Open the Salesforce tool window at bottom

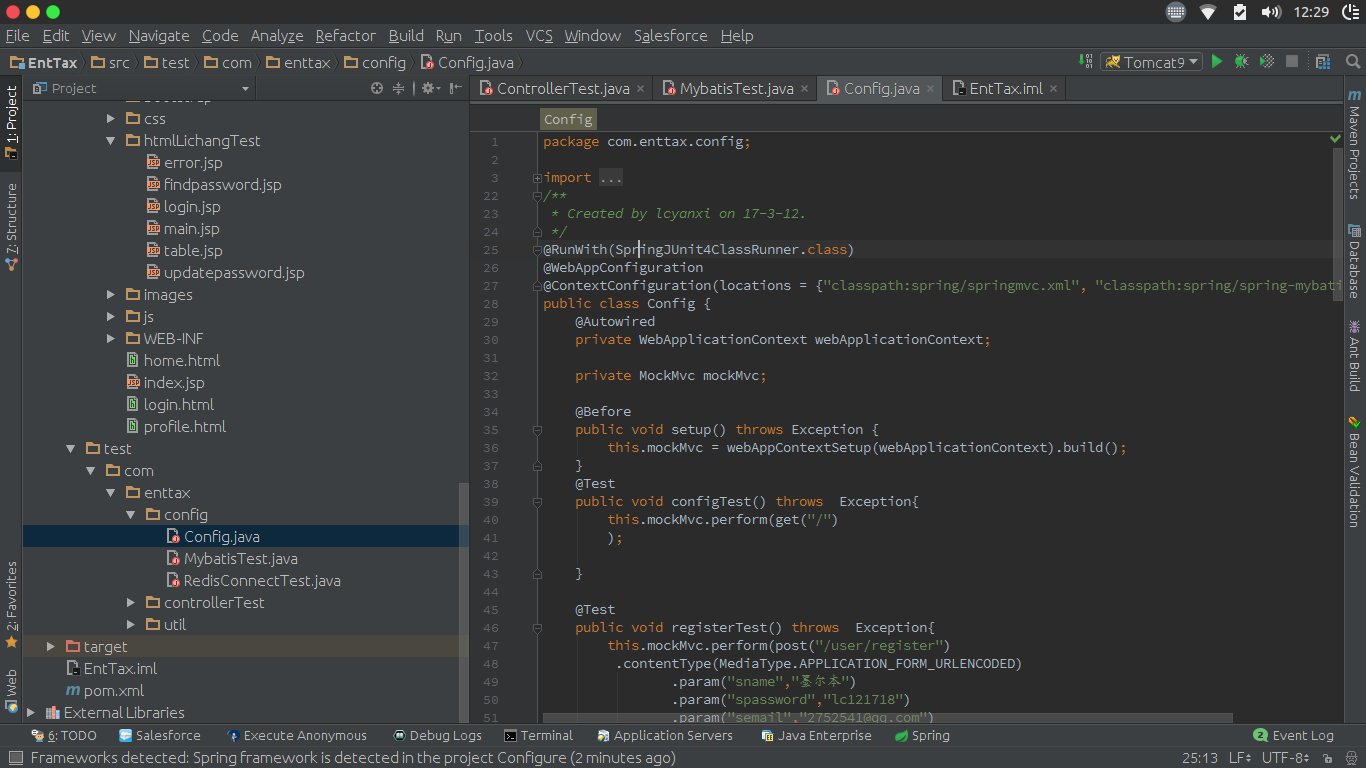click(160, 736)
